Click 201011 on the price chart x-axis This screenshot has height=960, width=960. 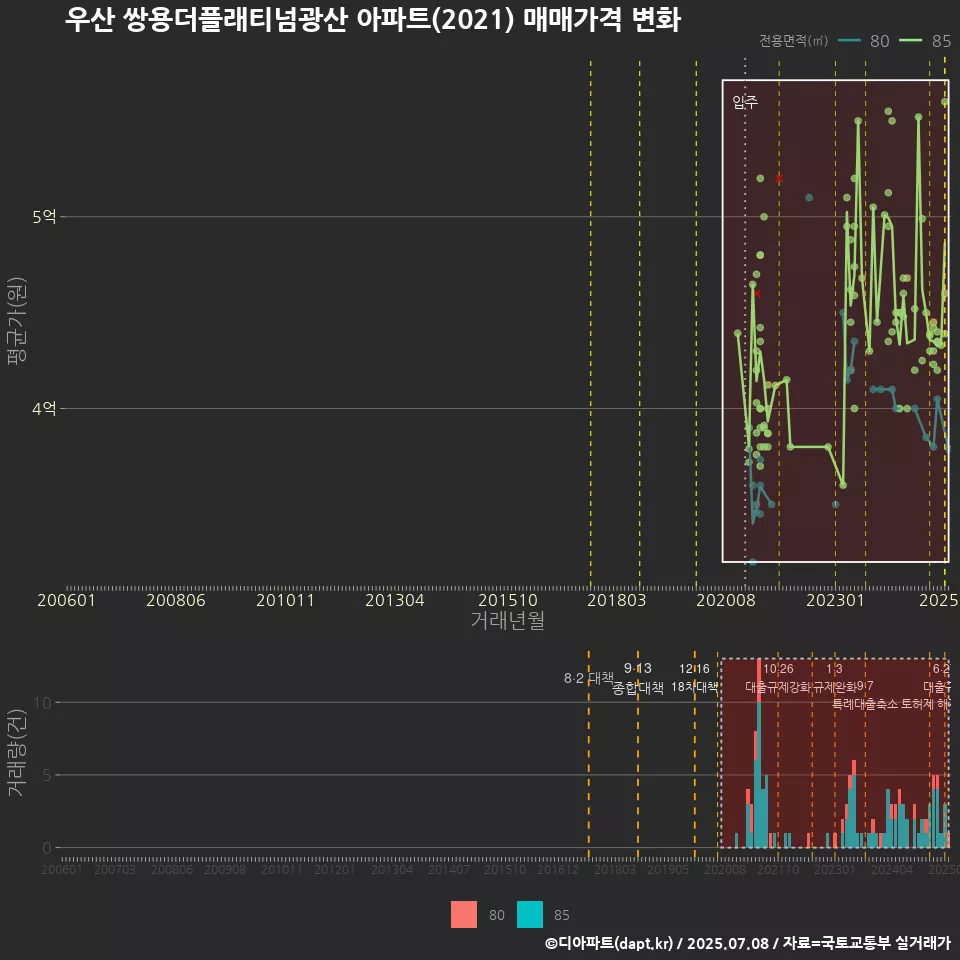click(285, 600)
